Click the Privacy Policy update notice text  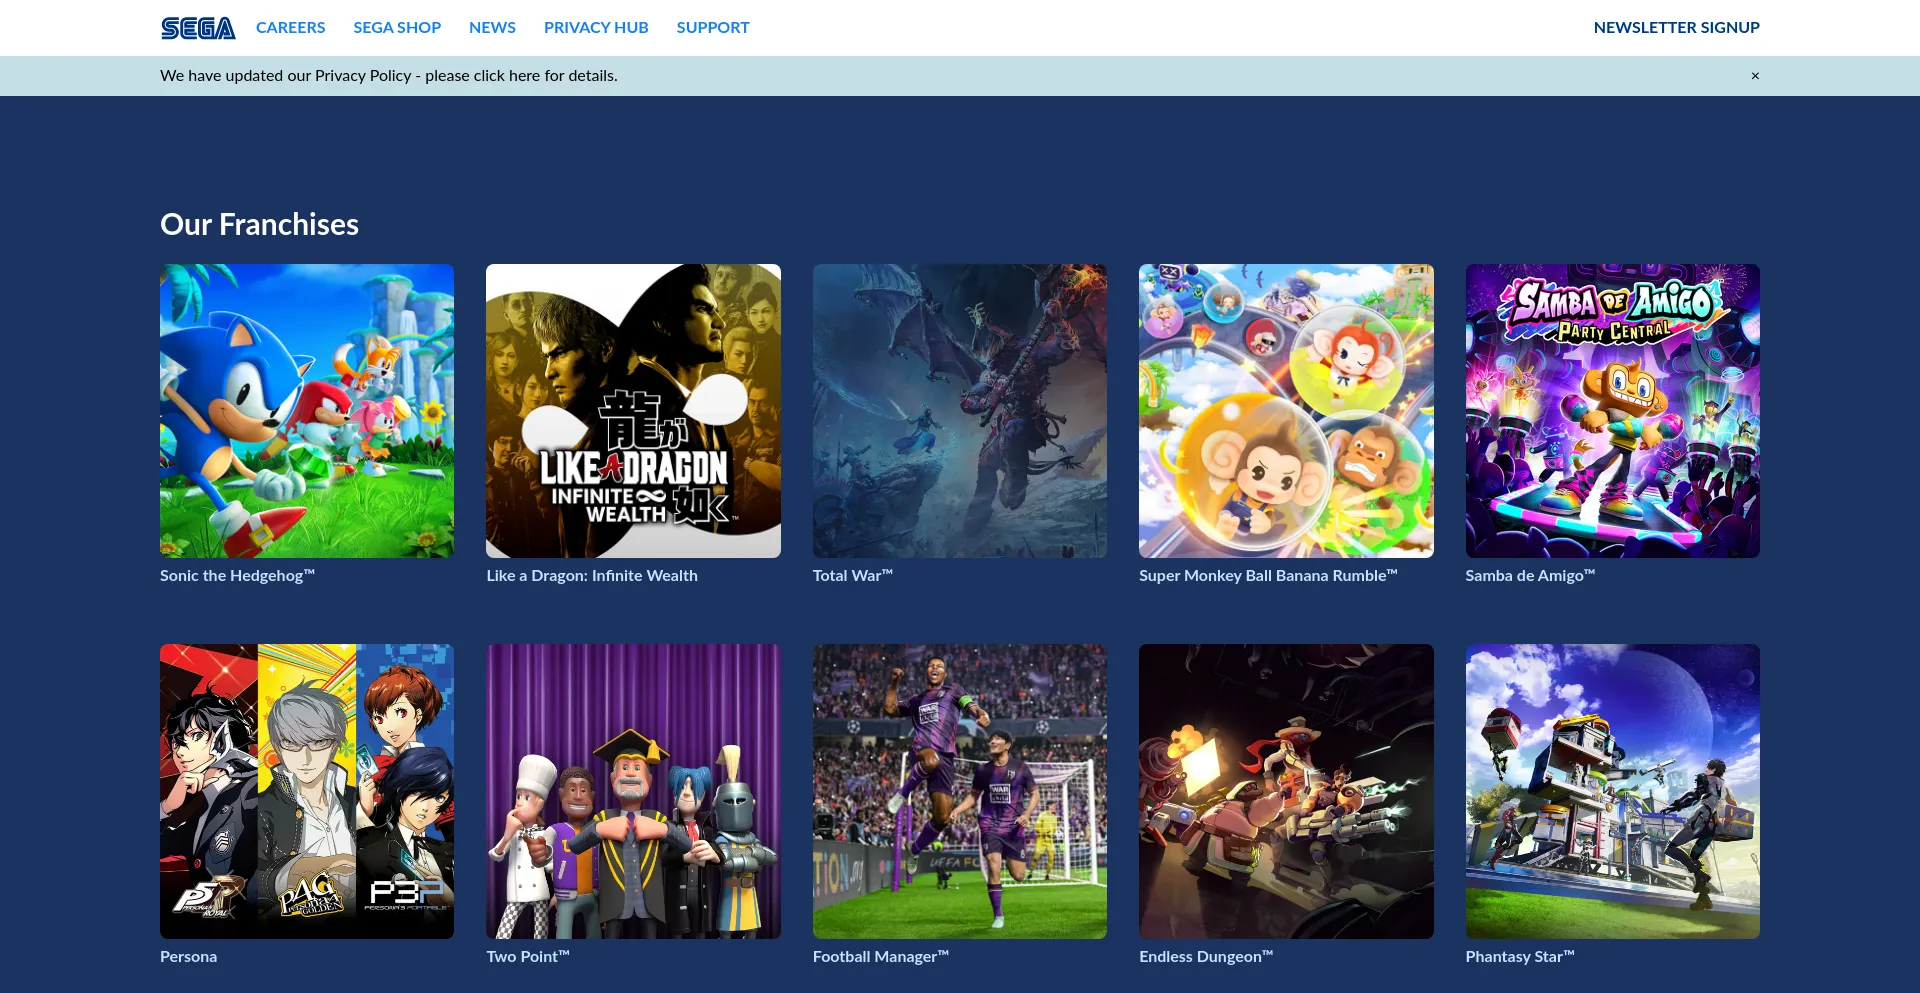point(389,76)
